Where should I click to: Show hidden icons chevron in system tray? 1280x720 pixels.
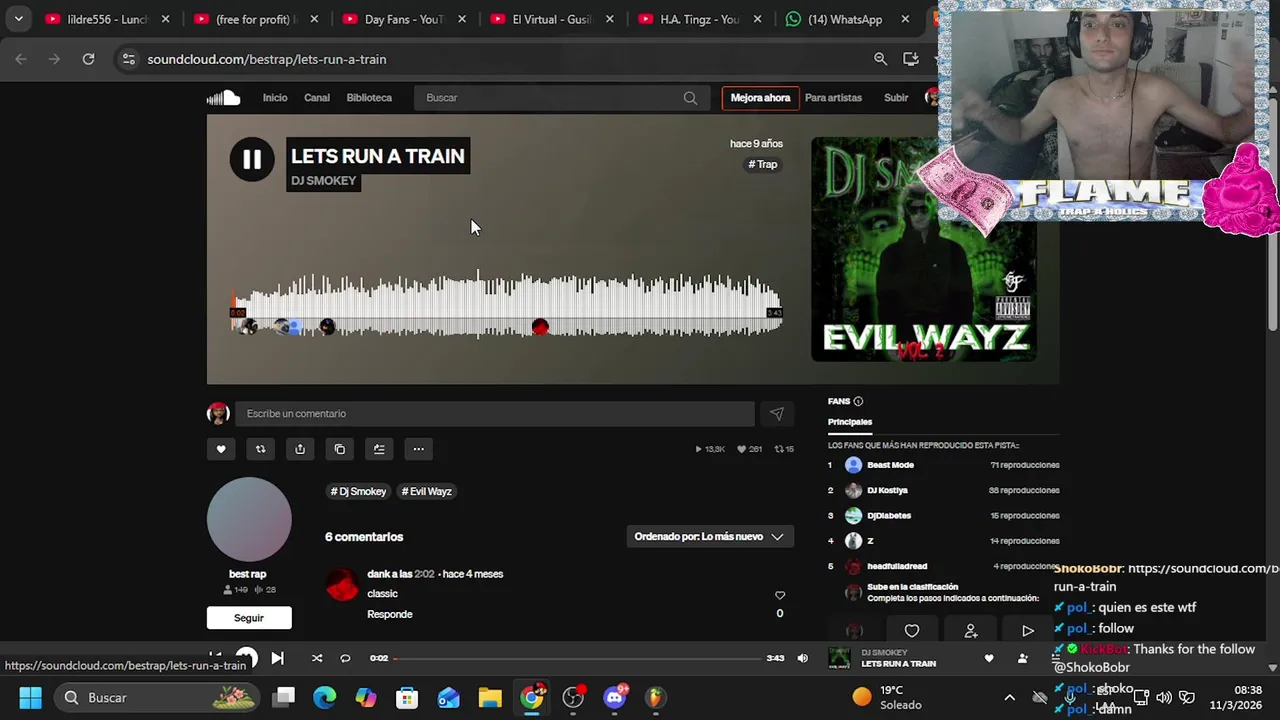[1009, 698]
